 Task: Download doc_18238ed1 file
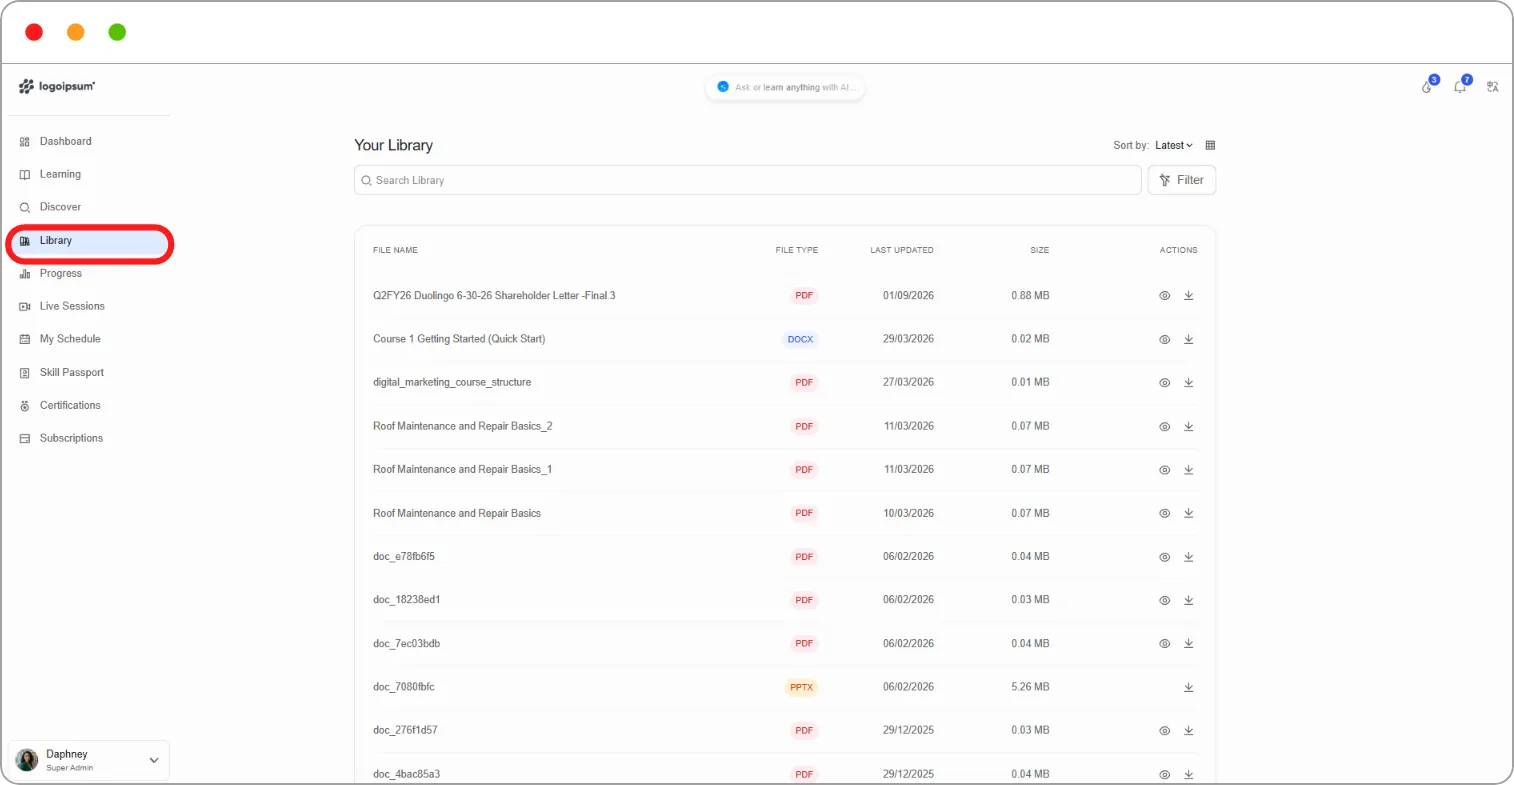(1189, 600)
